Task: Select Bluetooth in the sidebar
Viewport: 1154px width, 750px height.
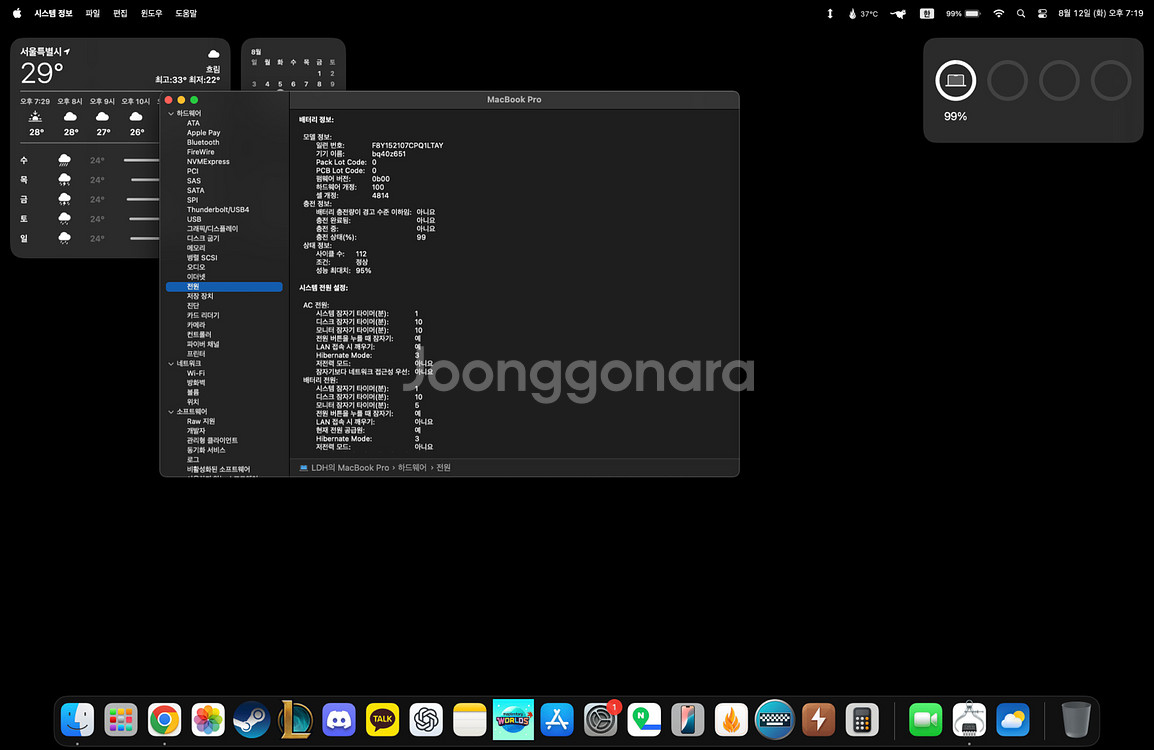Action: [202, 142]
